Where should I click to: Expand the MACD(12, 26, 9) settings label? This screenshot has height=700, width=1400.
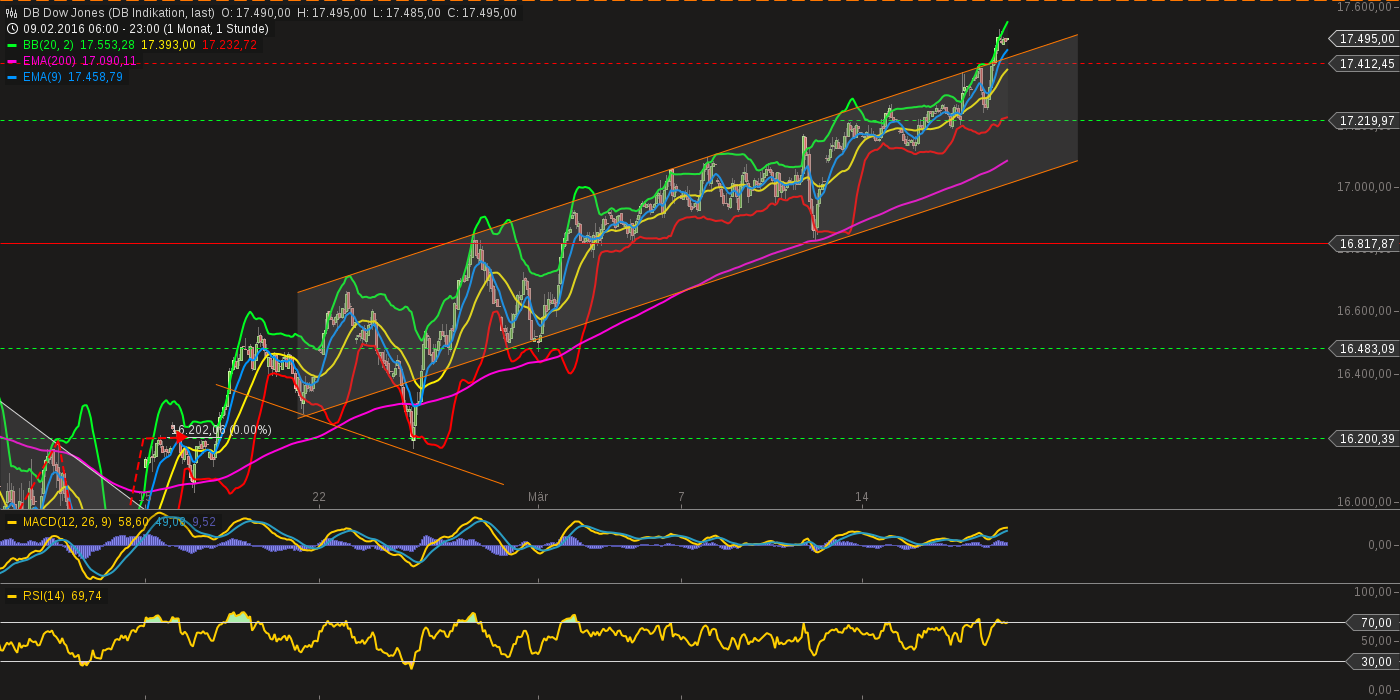67,521
